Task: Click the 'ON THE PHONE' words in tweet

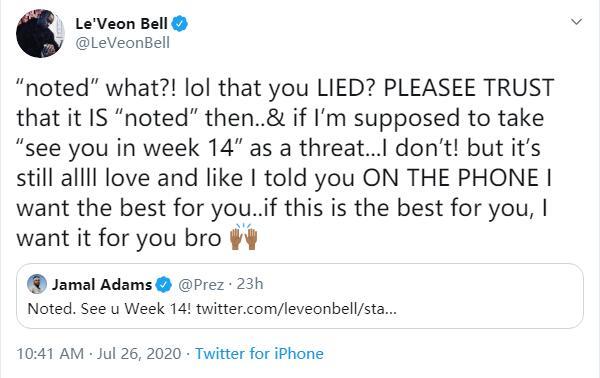Action: [451, 178]
